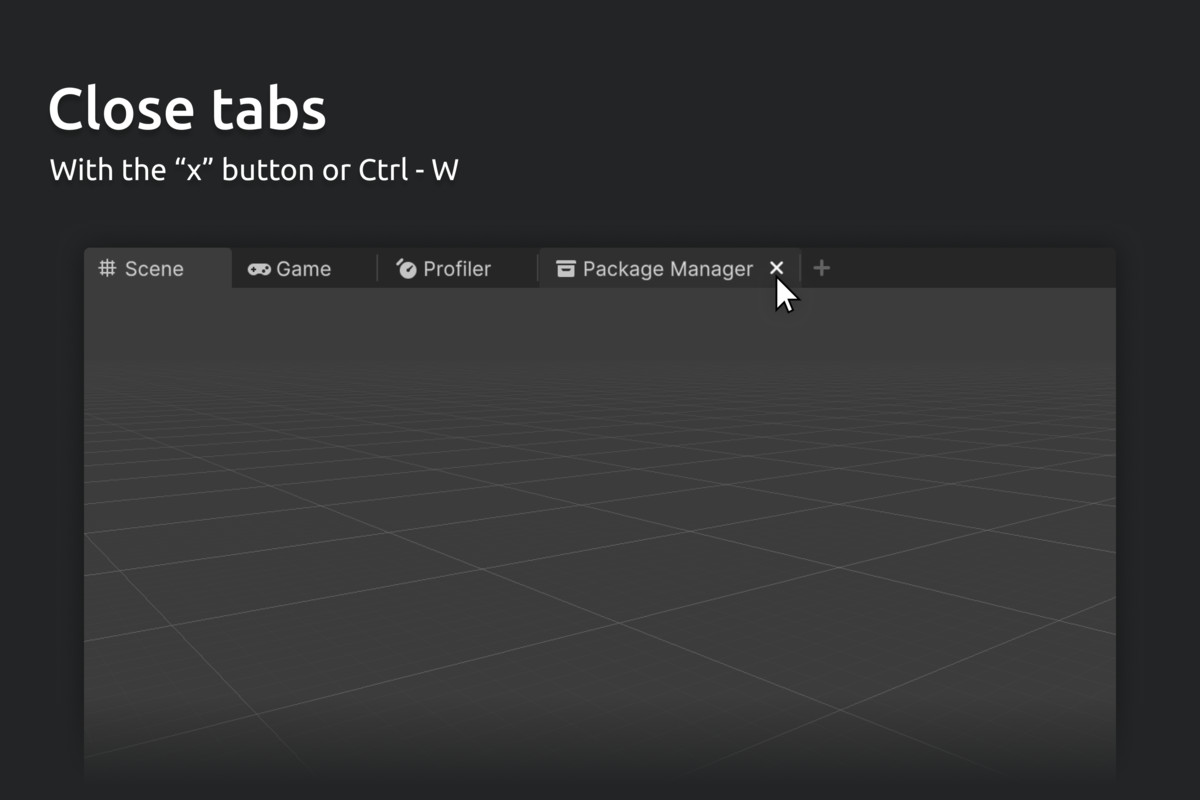Click the Game controller icon

pyautogui.click(x=259, y=269)
